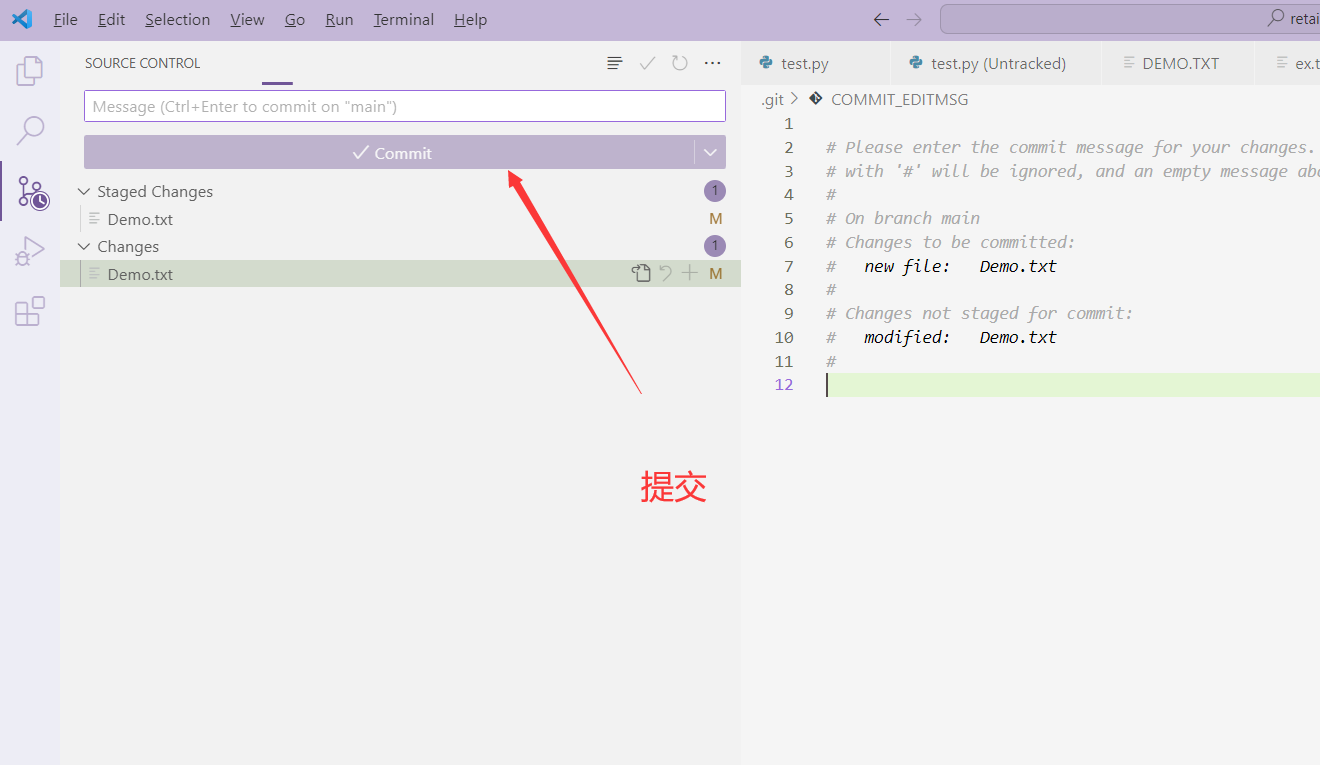Click the commit checkmark in panel header
This screenshot has height=765, width=1320.
tap(646, 62)
